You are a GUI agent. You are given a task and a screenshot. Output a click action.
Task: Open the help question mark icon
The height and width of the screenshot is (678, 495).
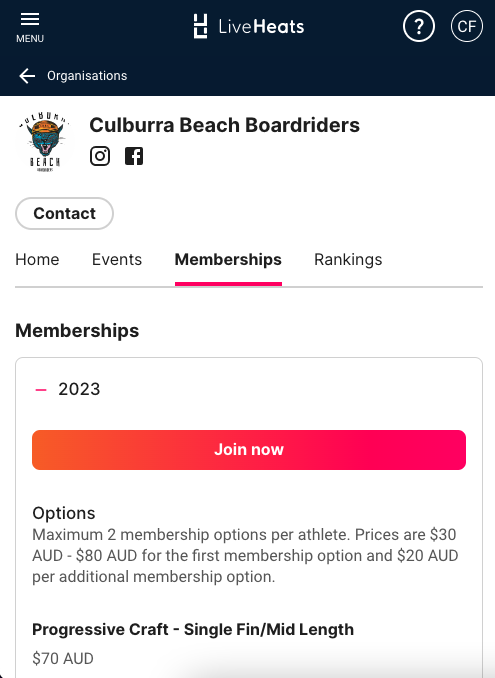[418, 26]
